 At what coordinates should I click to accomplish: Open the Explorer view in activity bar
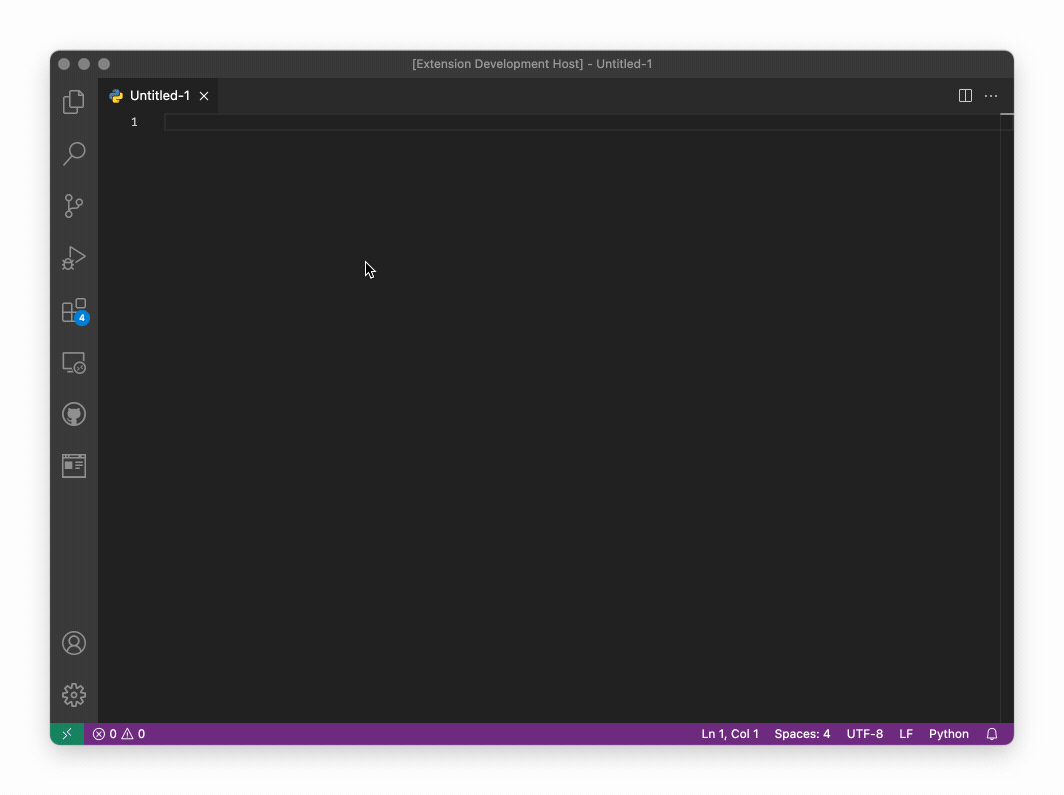coord(74,102)
